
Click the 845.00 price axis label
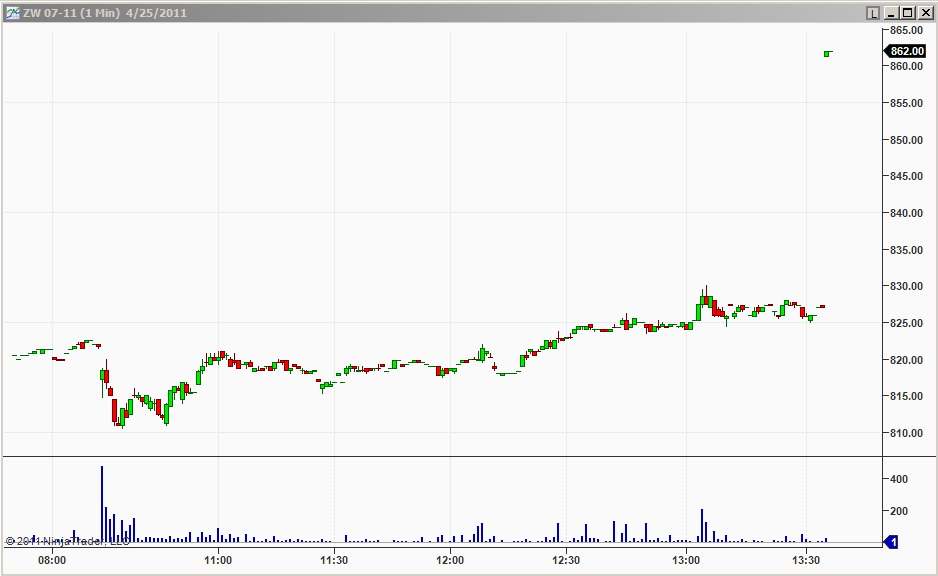(906, 176)
